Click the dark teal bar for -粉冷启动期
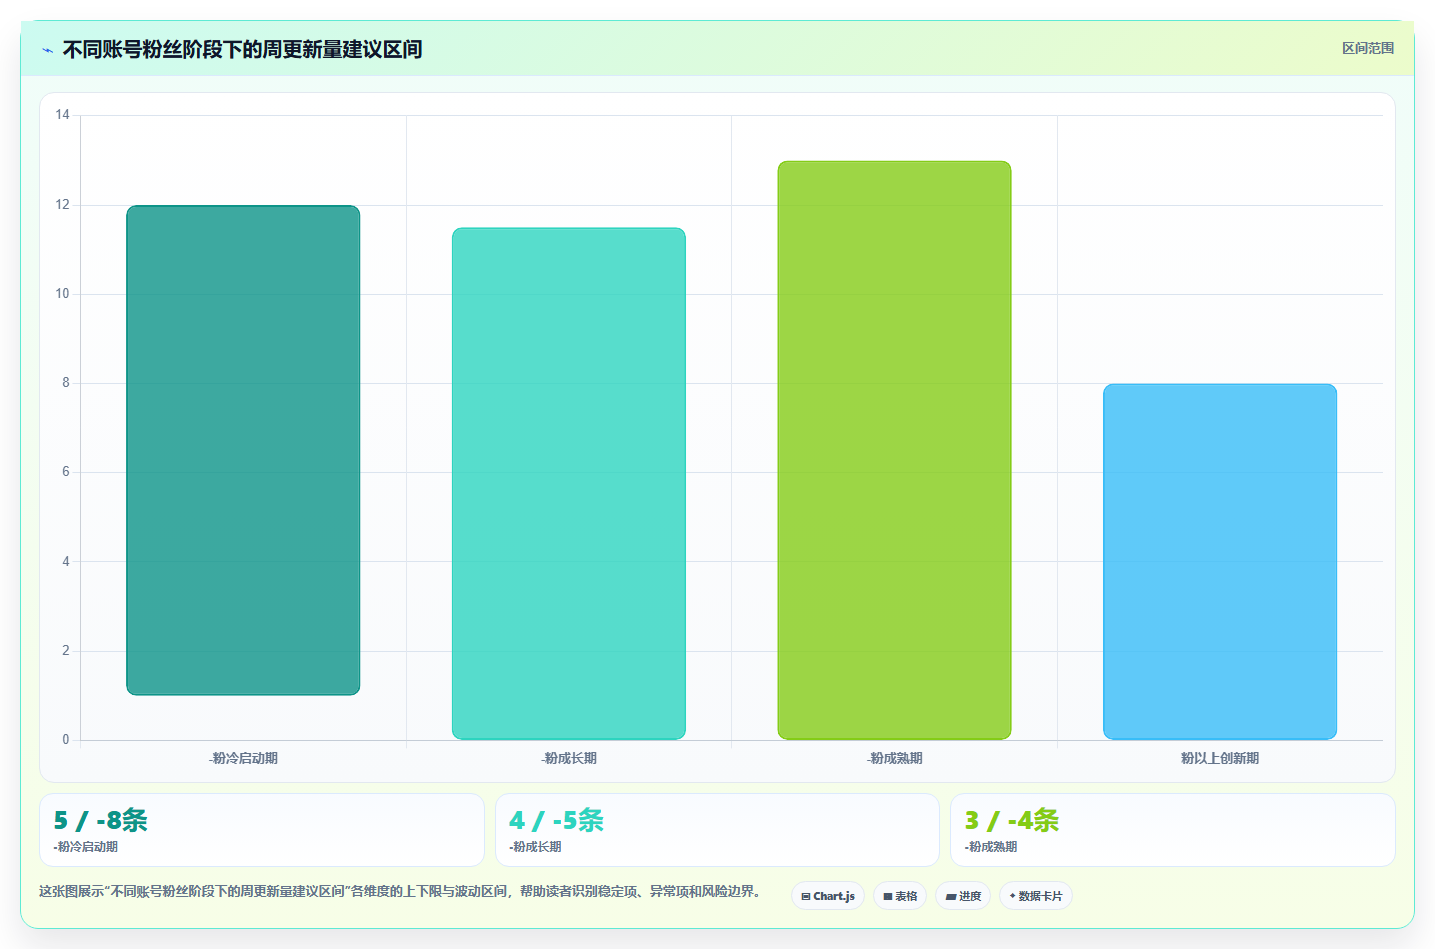This screenshot has width=1435, height=949. click(243, 450)
